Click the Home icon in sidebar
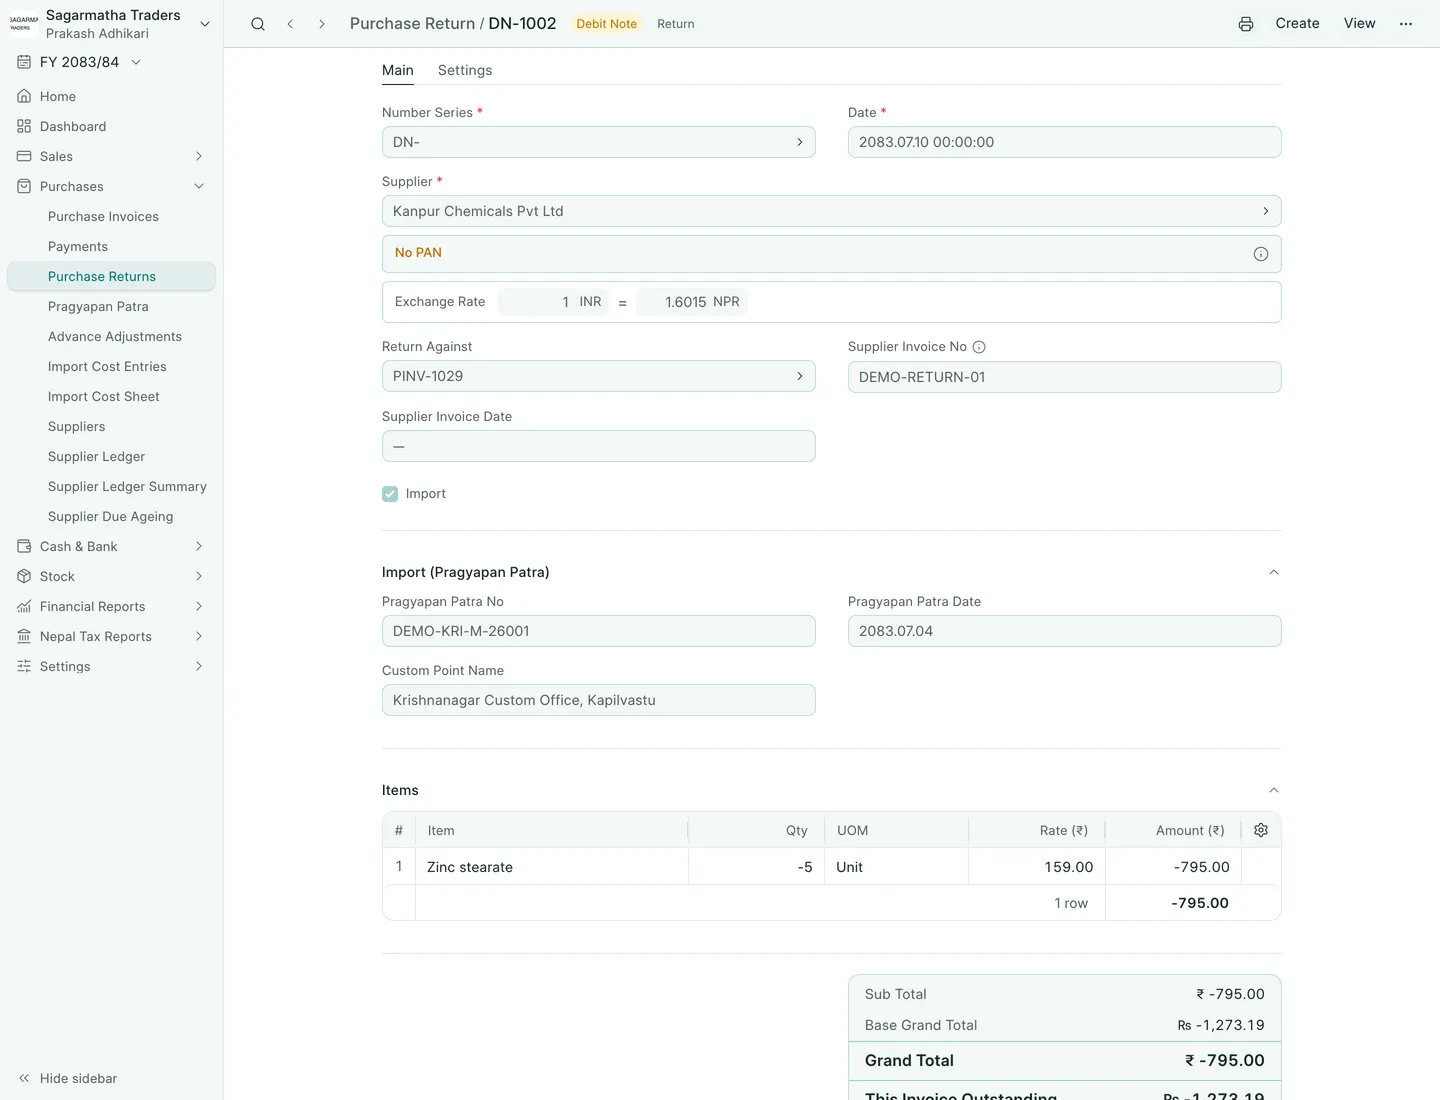This screenshot has width=1440, height=1100. pyautogui.click(x=24, y=96)
